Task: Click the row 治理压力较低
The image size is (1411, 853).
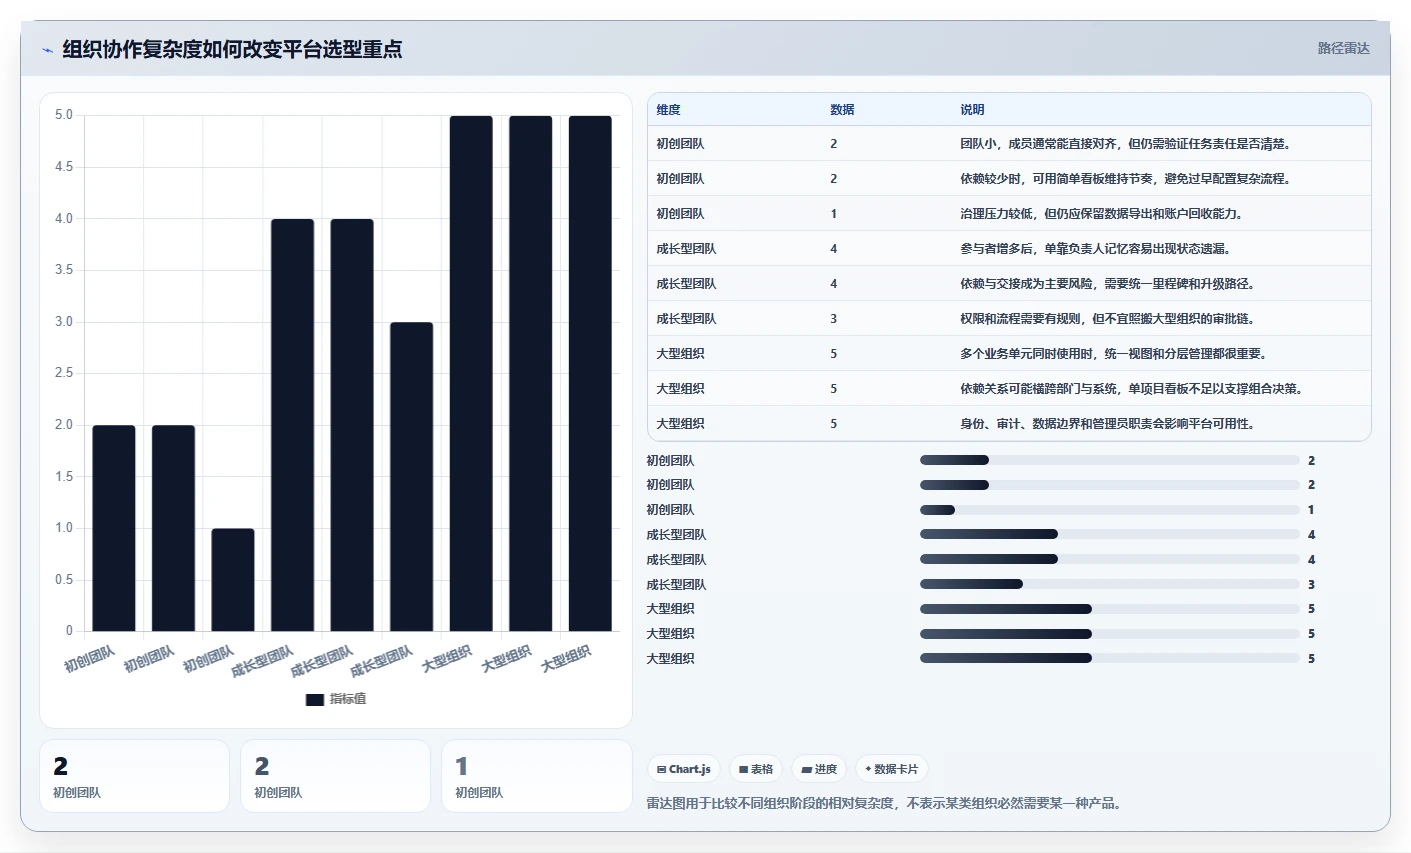Action: click(1009, 214)
